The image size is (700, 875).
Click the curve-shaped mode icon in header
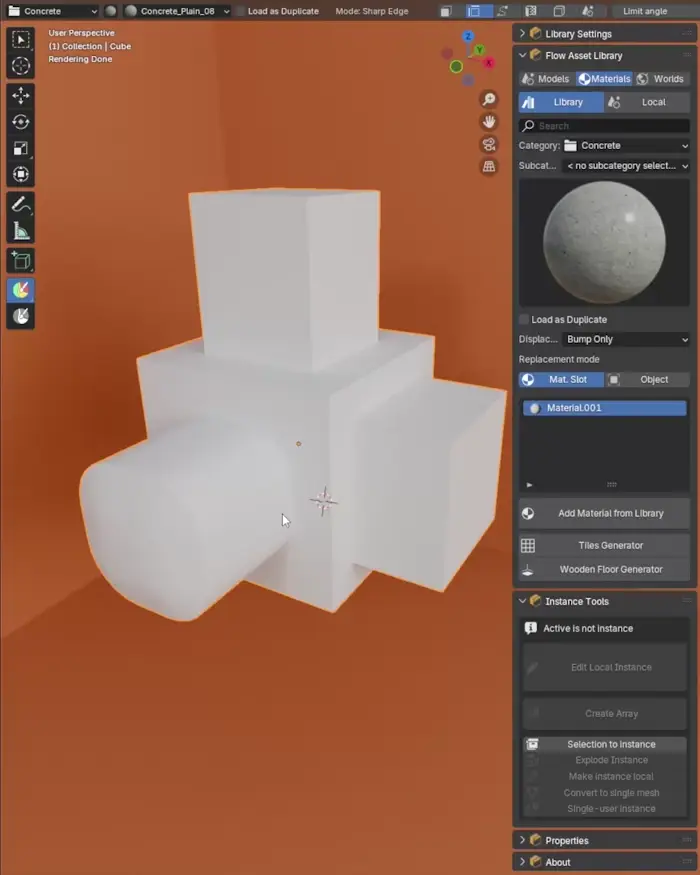[502, 11]
